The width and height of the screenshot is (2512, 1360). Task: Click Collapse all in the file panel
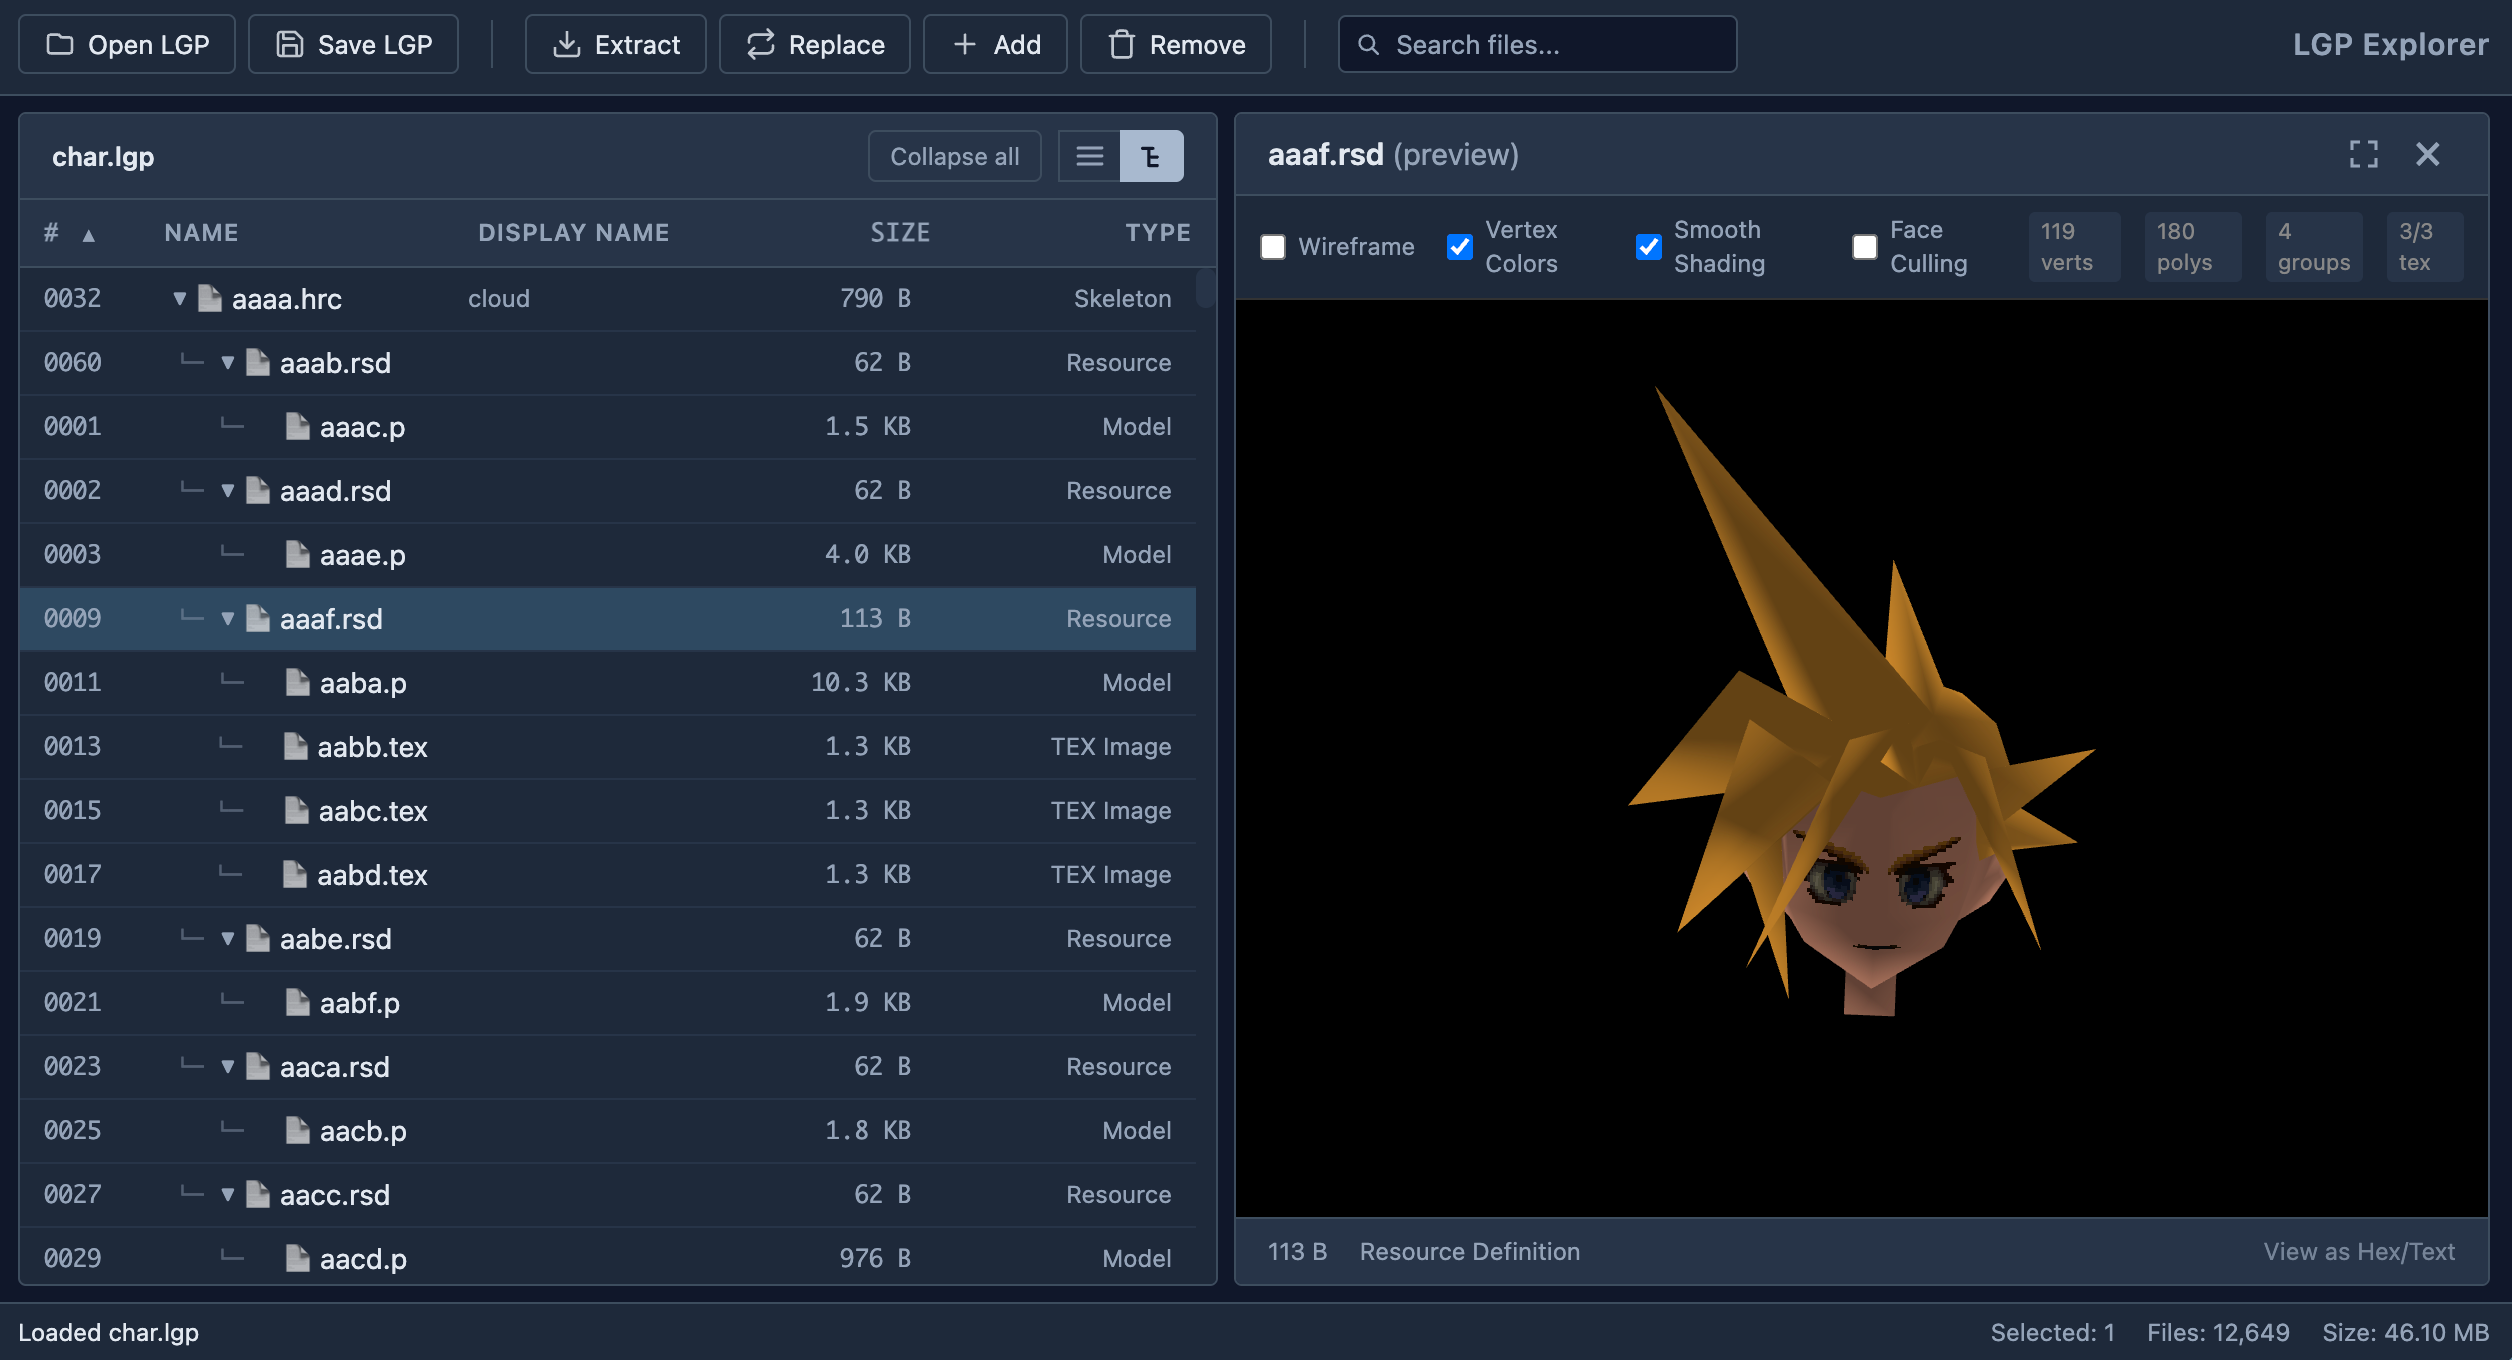click(954, 156)
